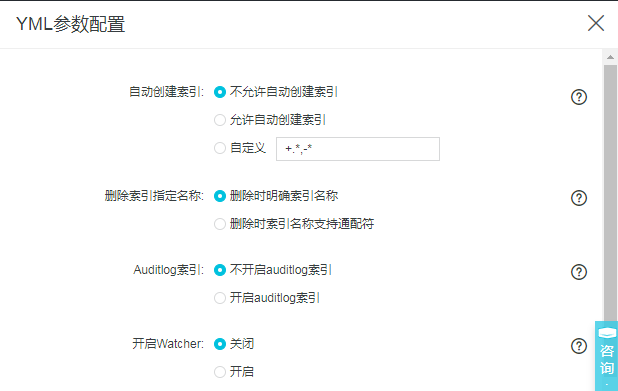Select 不开启auditlog索引 radio option
Image resolution: width=618 pixels, height=391 pixels.
(x=220, y=270)
